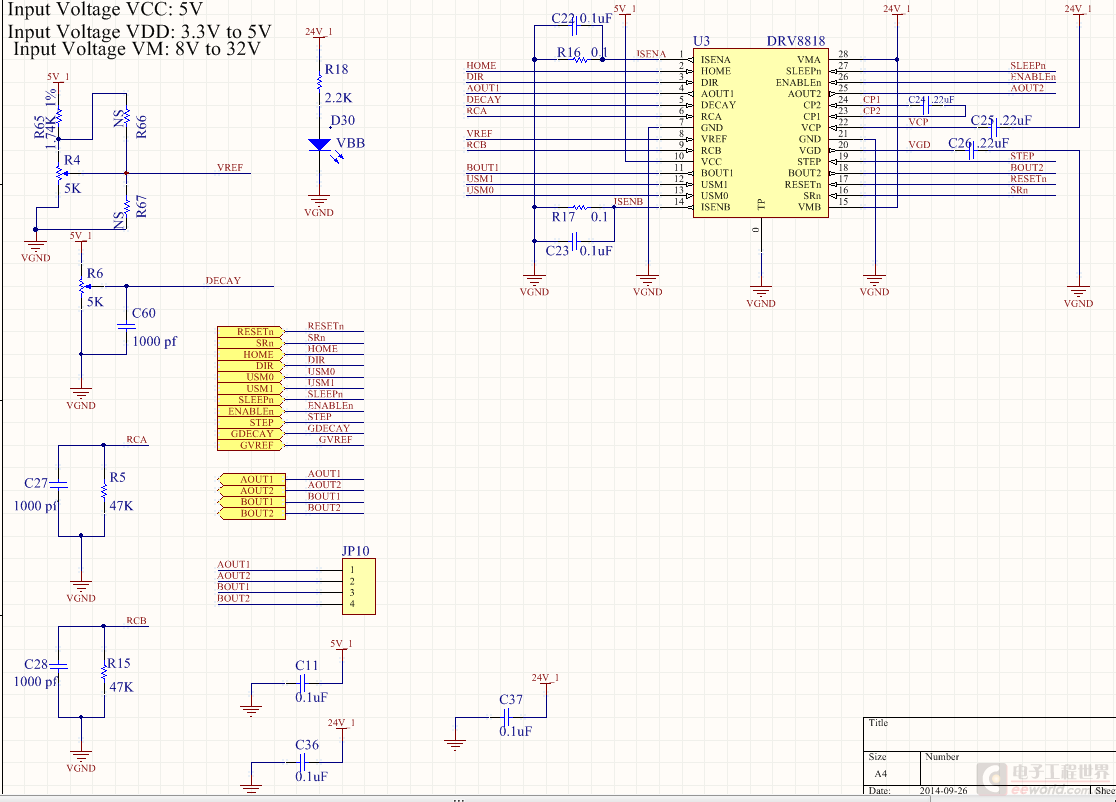Select the R67 resistor designator
The height and width of the screenshot is (802, 1116).
pyautogui.click(x=141, y=206)
